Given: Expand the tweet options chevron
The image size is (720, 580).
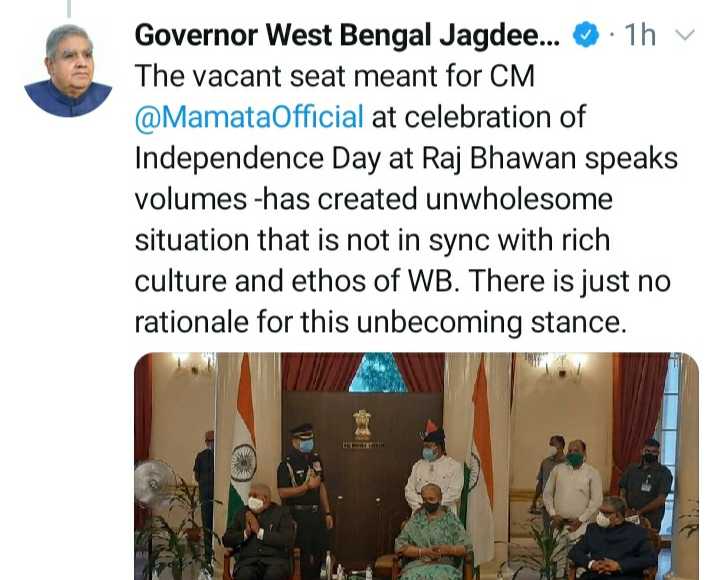Looking at the screenshot, I should (685, 35).
